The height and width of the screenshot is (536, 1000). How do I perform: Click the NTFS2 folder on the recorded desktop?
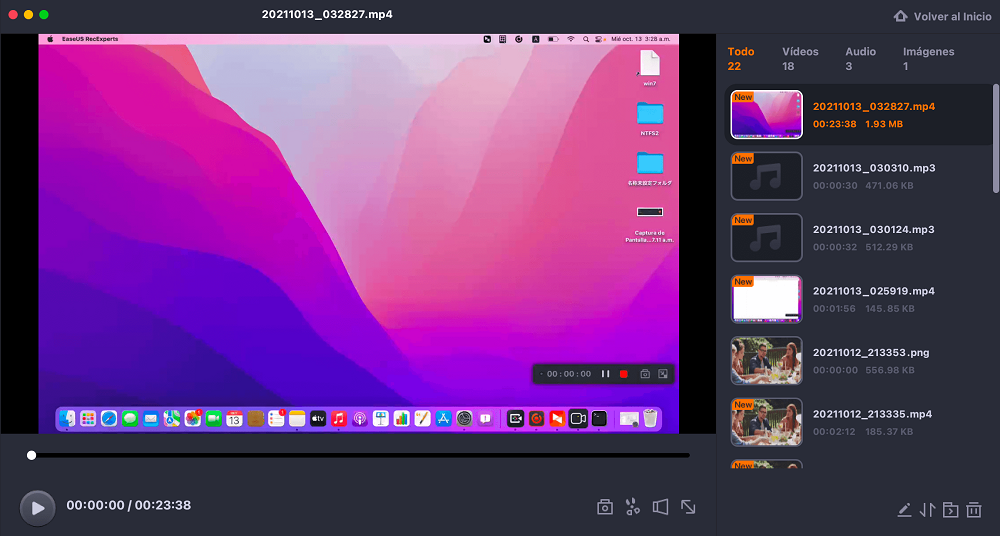pyautogui.click(x=650, y=114)
